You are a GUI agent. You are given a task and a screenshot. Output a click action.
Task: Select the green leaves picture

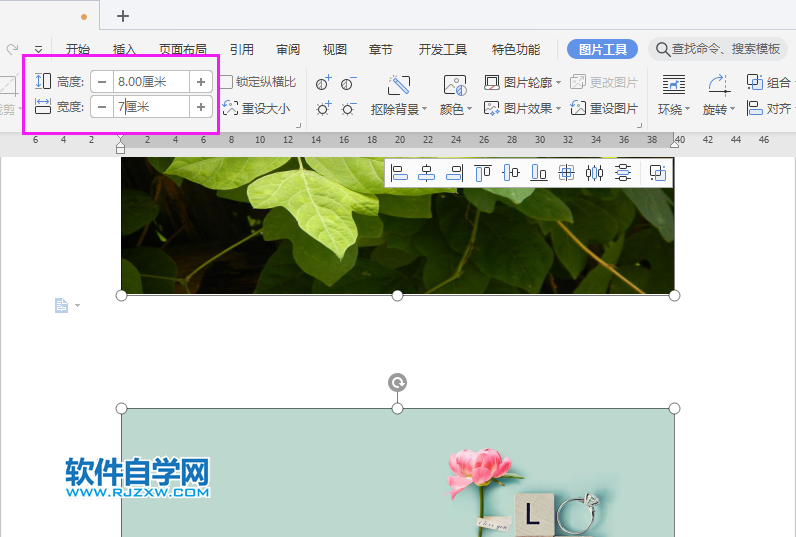[397, 225]
